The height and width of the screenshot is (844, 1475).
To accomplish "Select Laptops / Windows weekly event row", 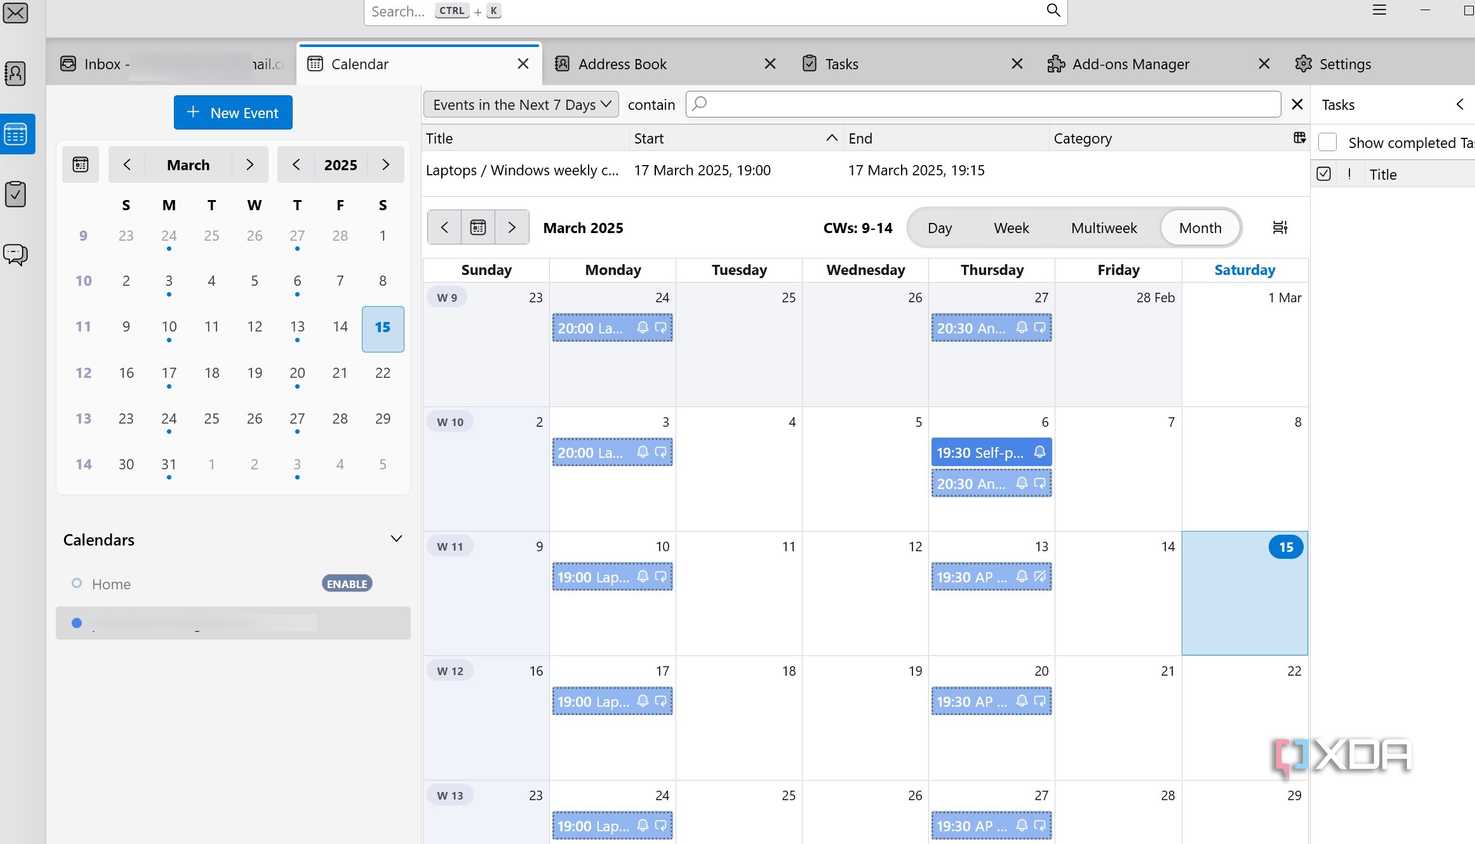I will [x=866, y=170].
